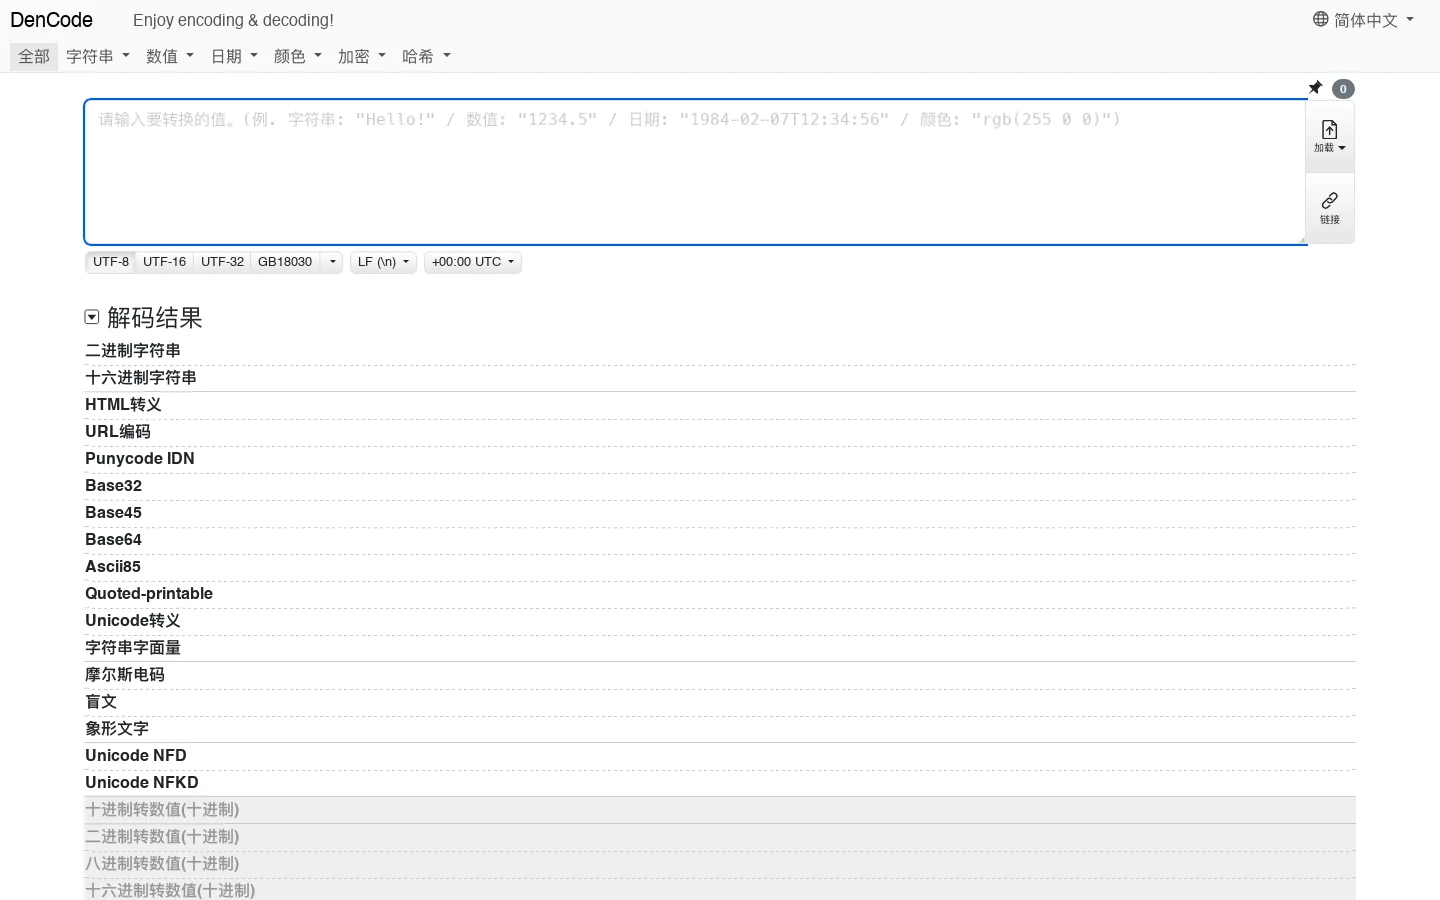This screenshot has width=1440, height=900.
Task: Click the Unicode NFKD result row
Action: coord(720,783)
